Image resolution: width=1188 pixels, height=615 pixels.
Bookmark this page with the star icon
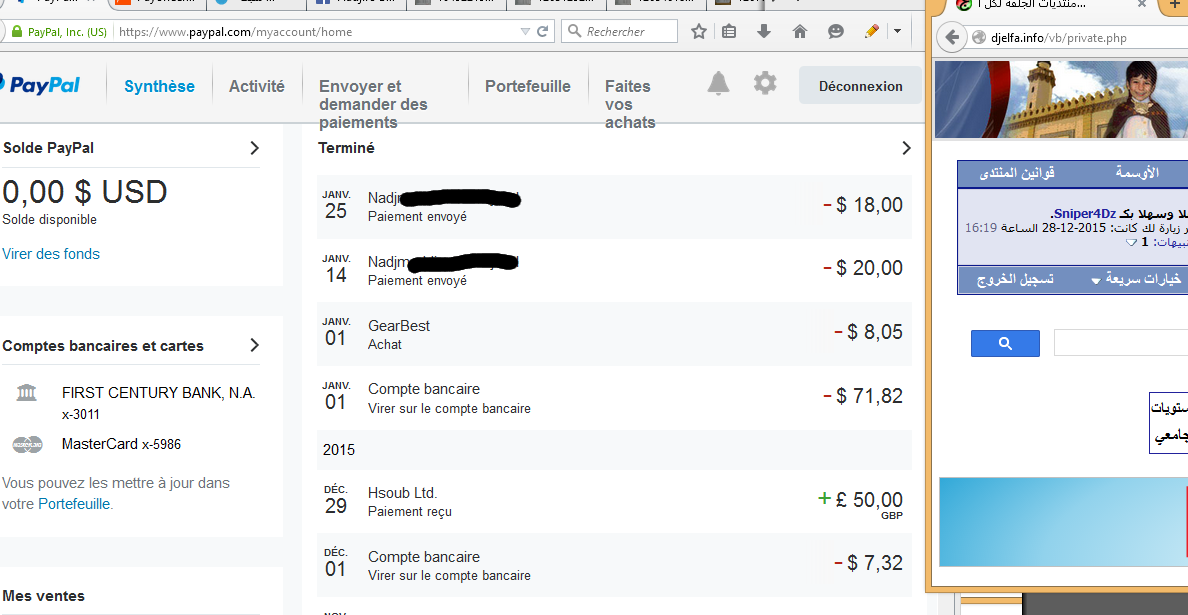(x=699, y=31)
